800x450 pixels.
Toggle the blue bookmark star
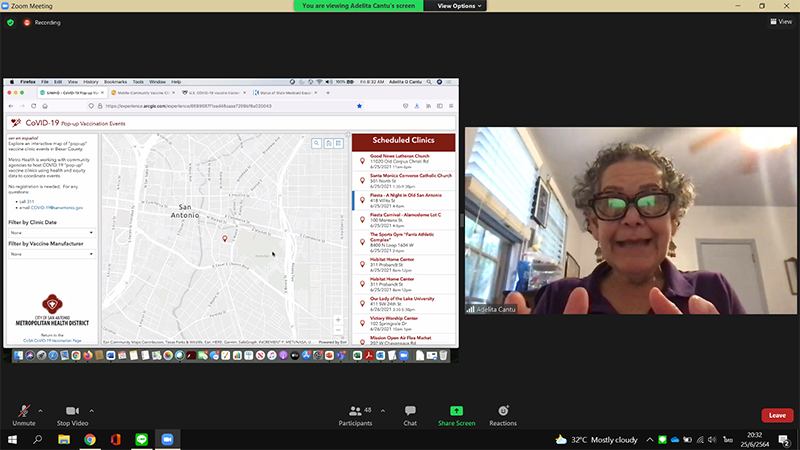coord(359,106)
